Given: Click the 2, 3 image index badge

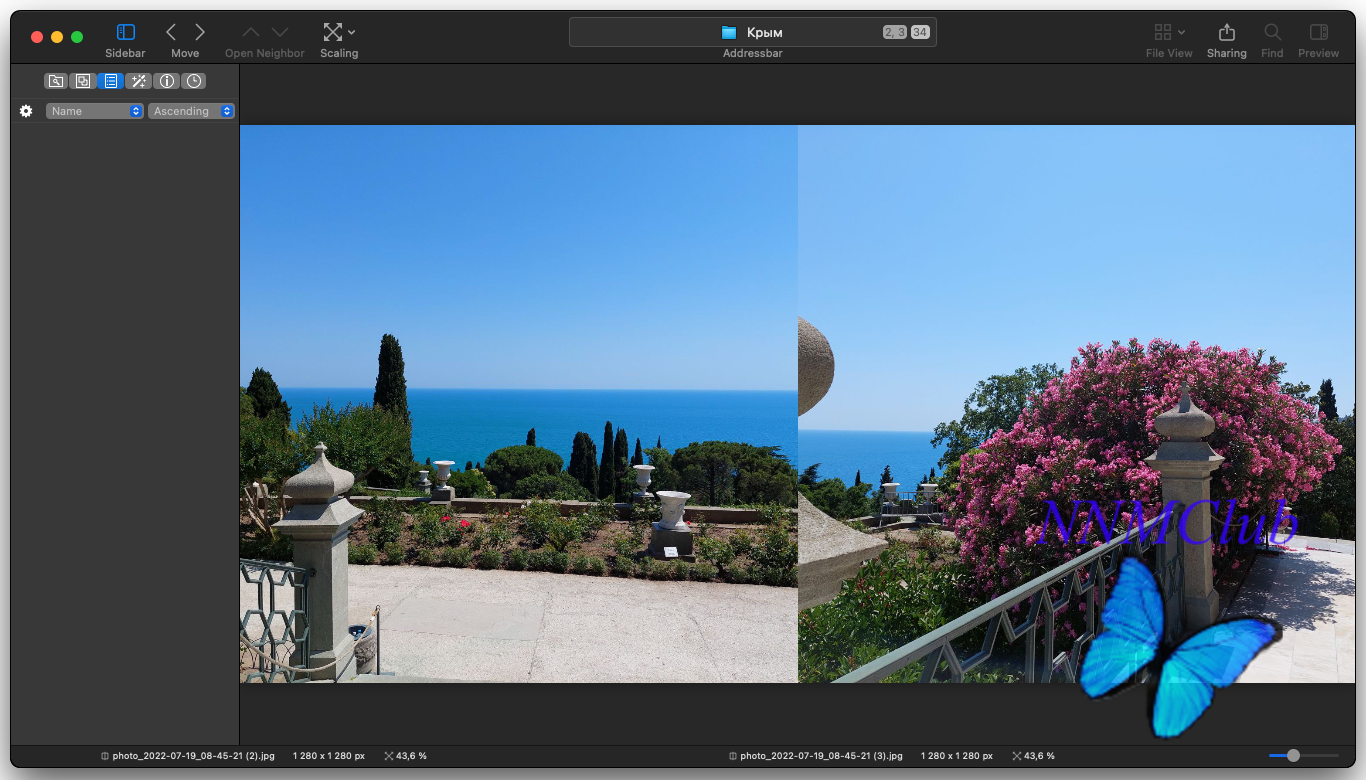Looking at the screenshot, I should 895,32.
